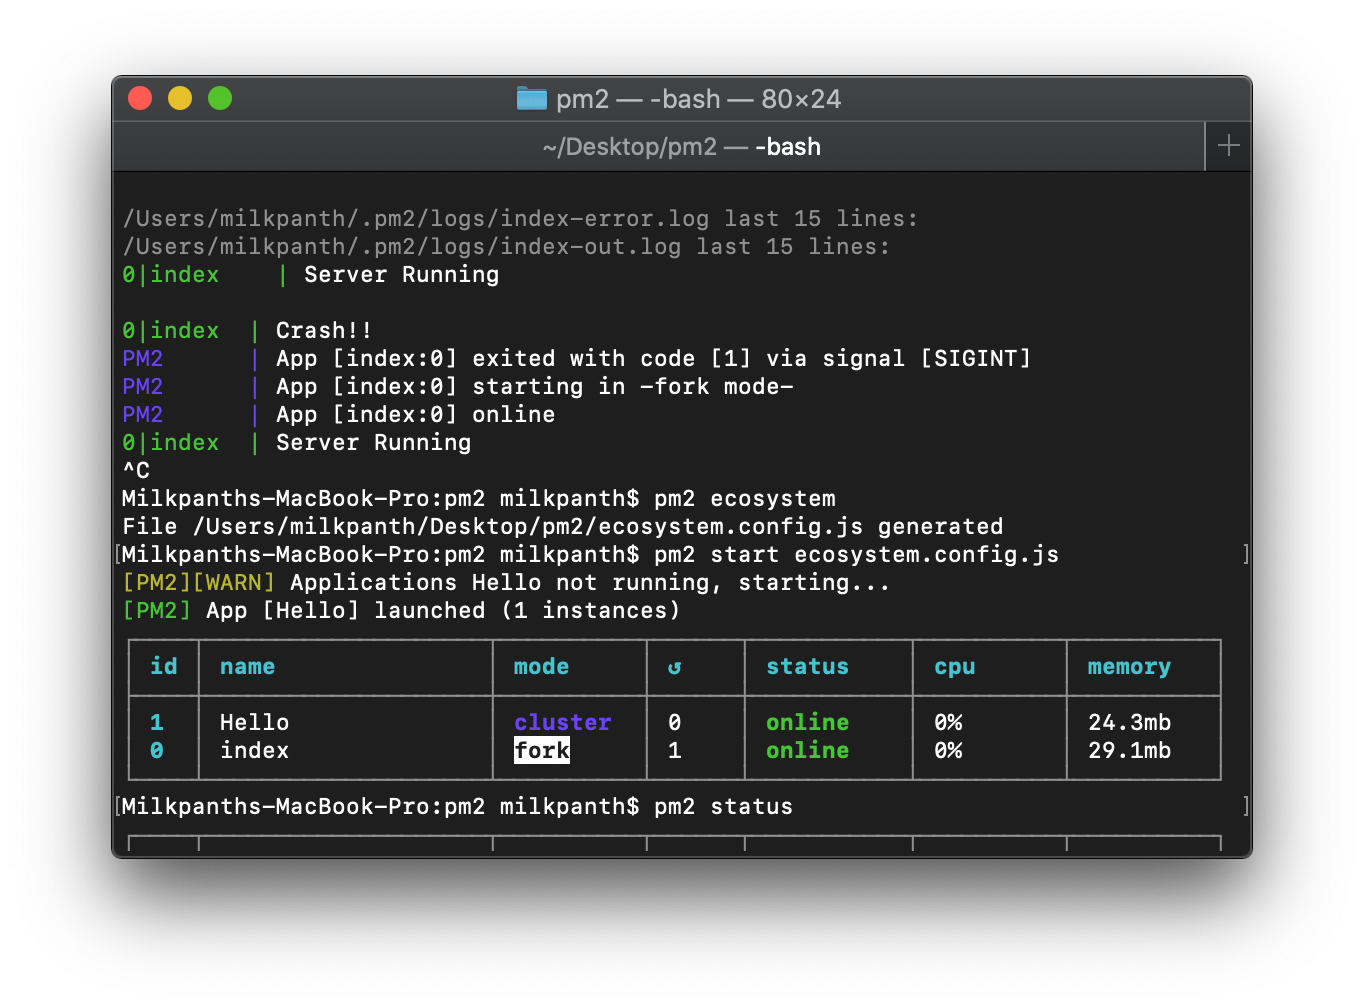Screen dimensions: 1364x1006
Task: Click the highlighted 'fork' mode value
Action: tap(542, 750)
